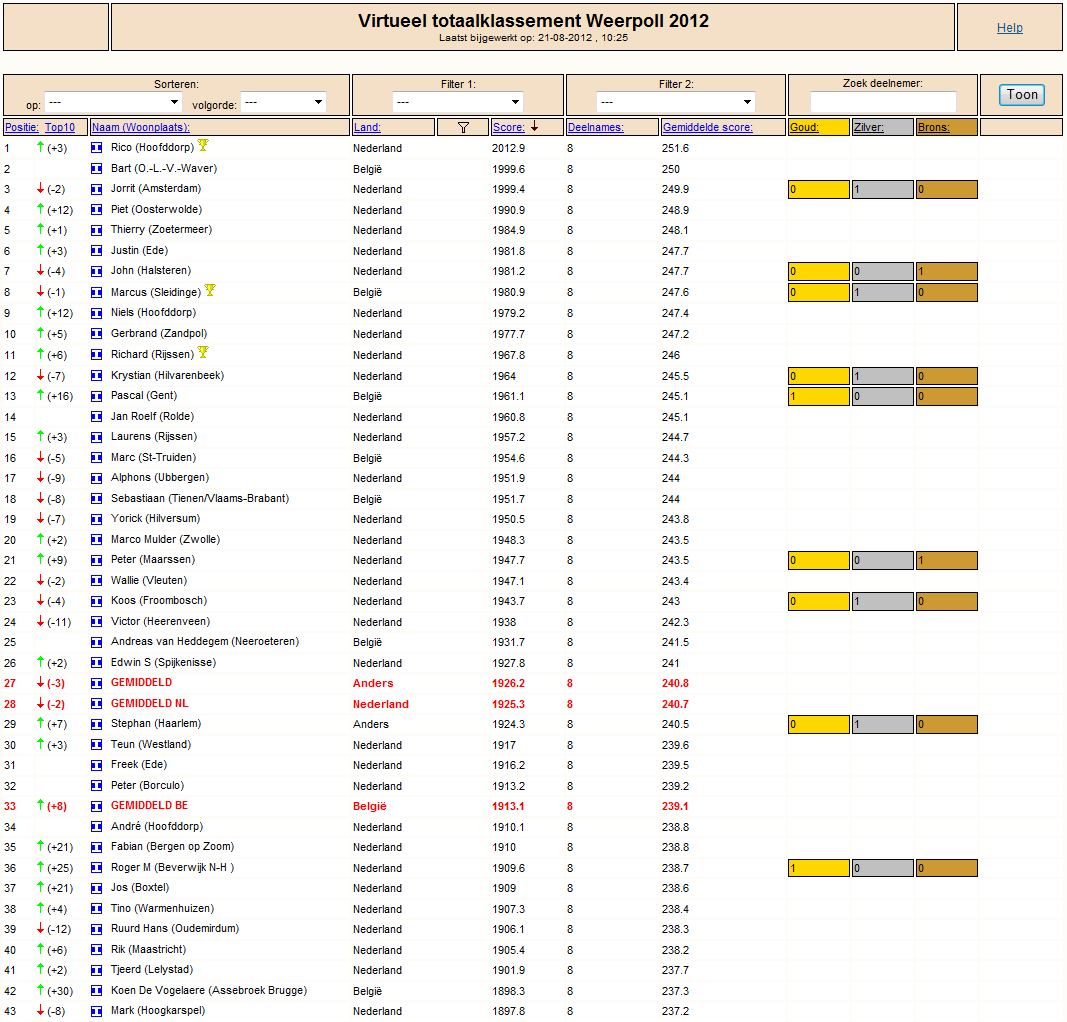Expand the Filter 2 dropdown
Screen dimensions: 1067x1022
tap(676, 103)
